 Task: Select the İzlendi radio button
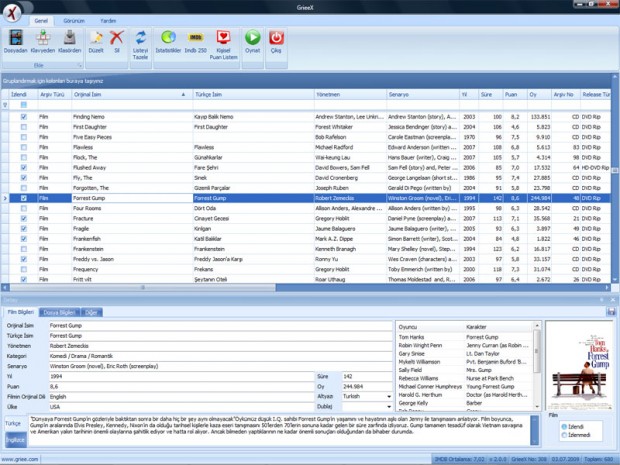coord(564,427)
